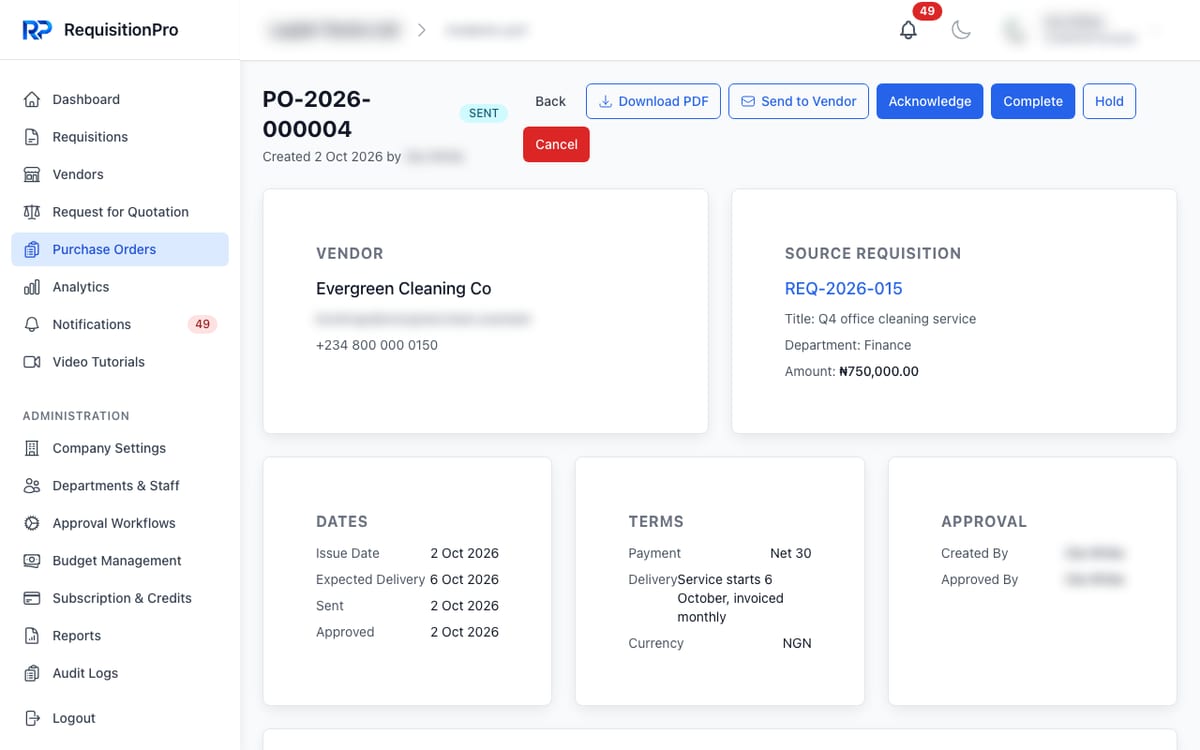
Task: View the Reports page
Action: pos(120,636)
